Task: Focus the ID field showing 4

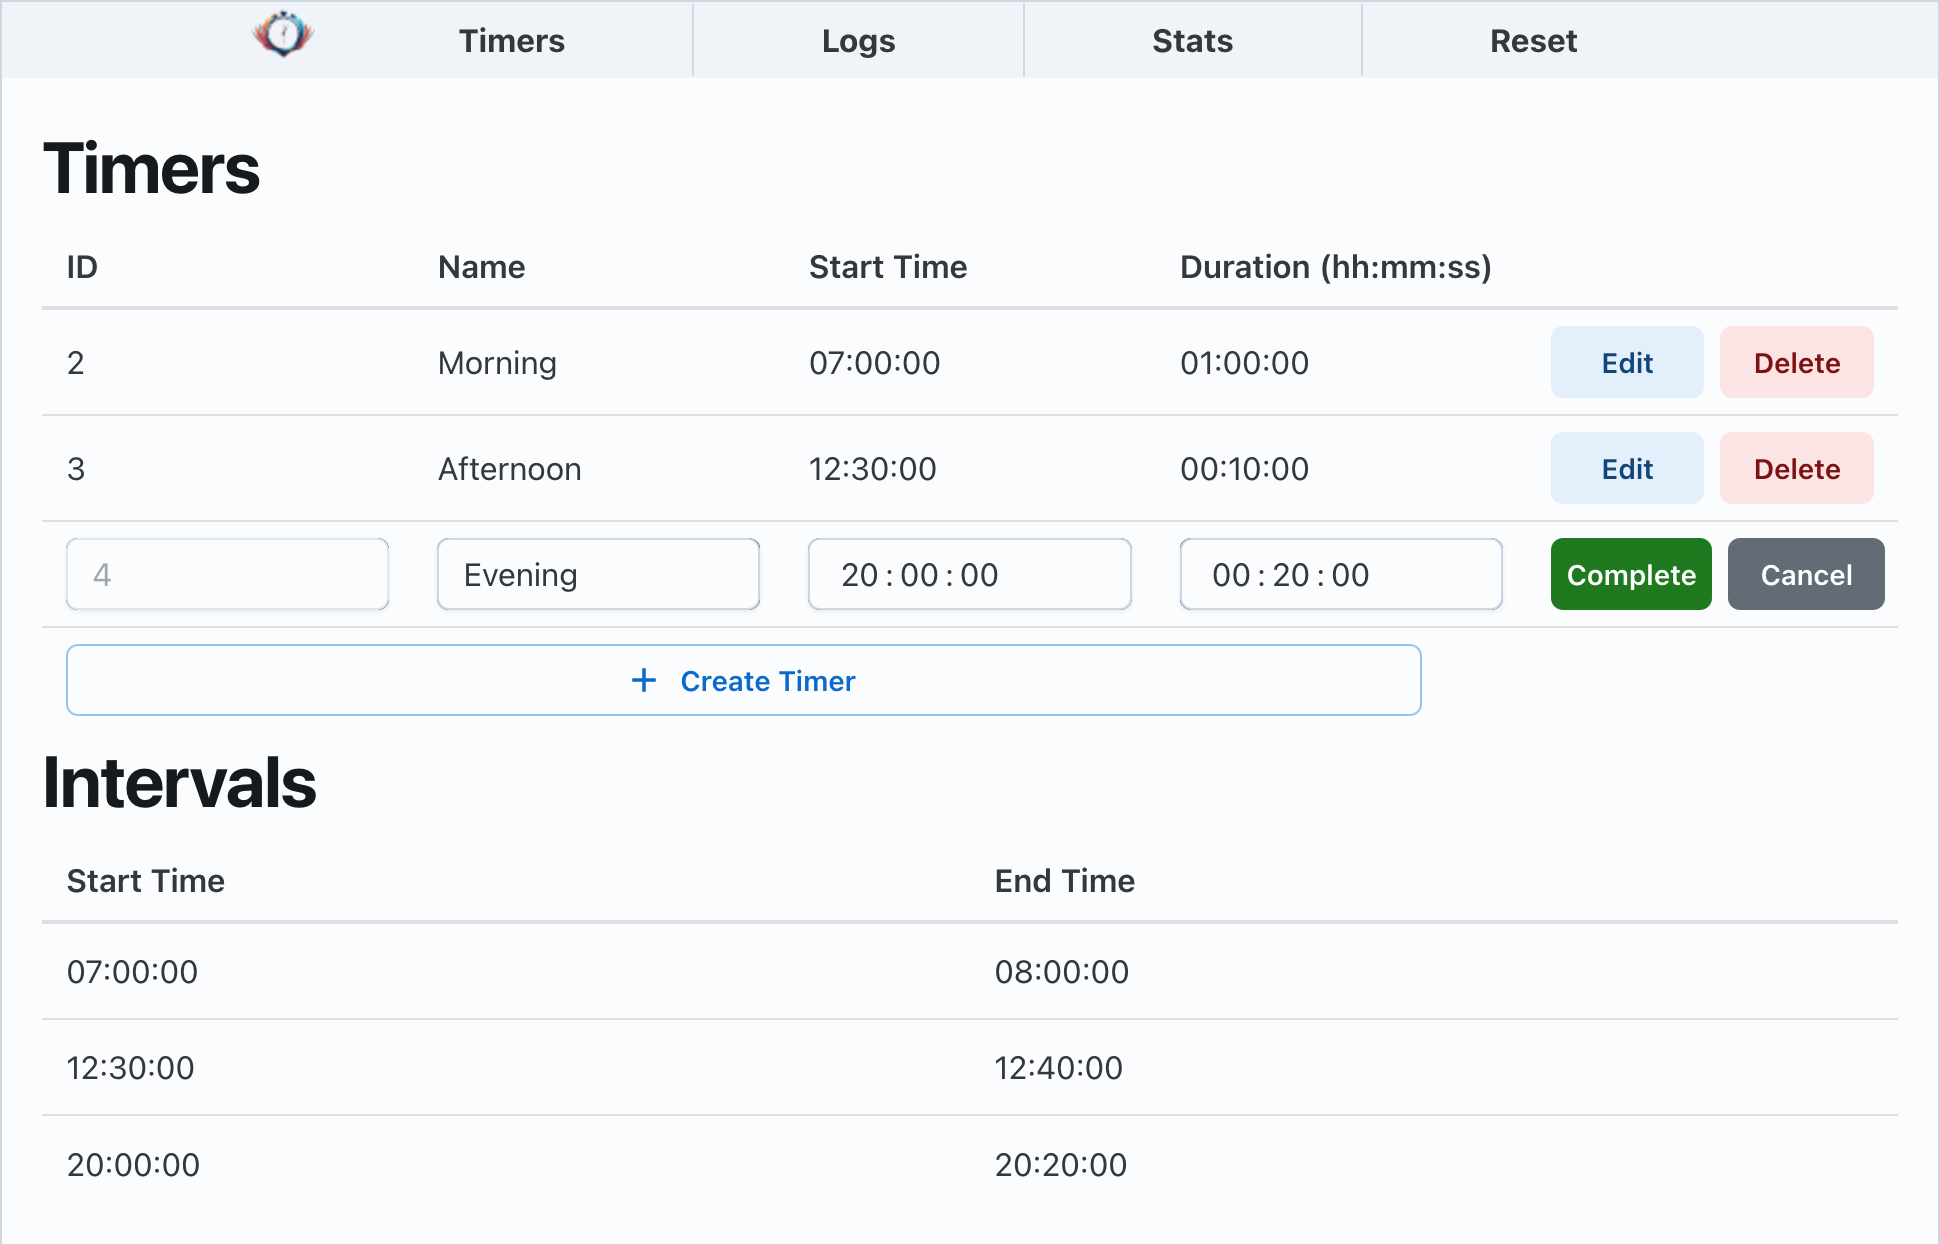Action: [227, 575]
